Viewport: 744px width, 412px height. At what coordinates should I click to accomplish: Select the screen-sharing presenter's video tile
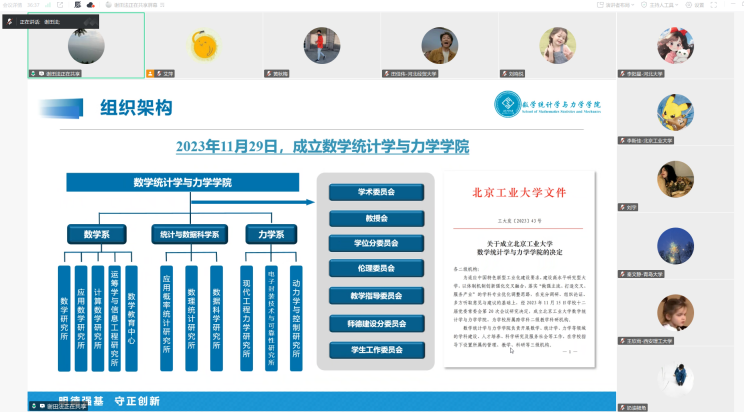tap(86, 45)
